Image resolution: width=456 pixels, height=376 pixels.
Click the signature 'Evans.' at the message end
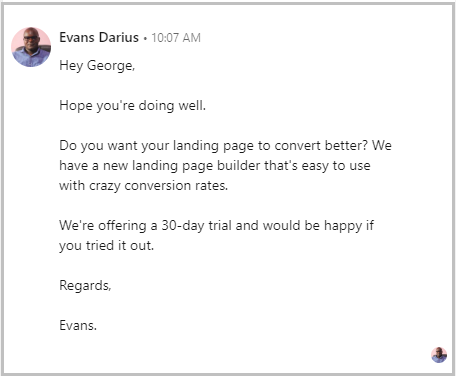click(x=78, y=325)
